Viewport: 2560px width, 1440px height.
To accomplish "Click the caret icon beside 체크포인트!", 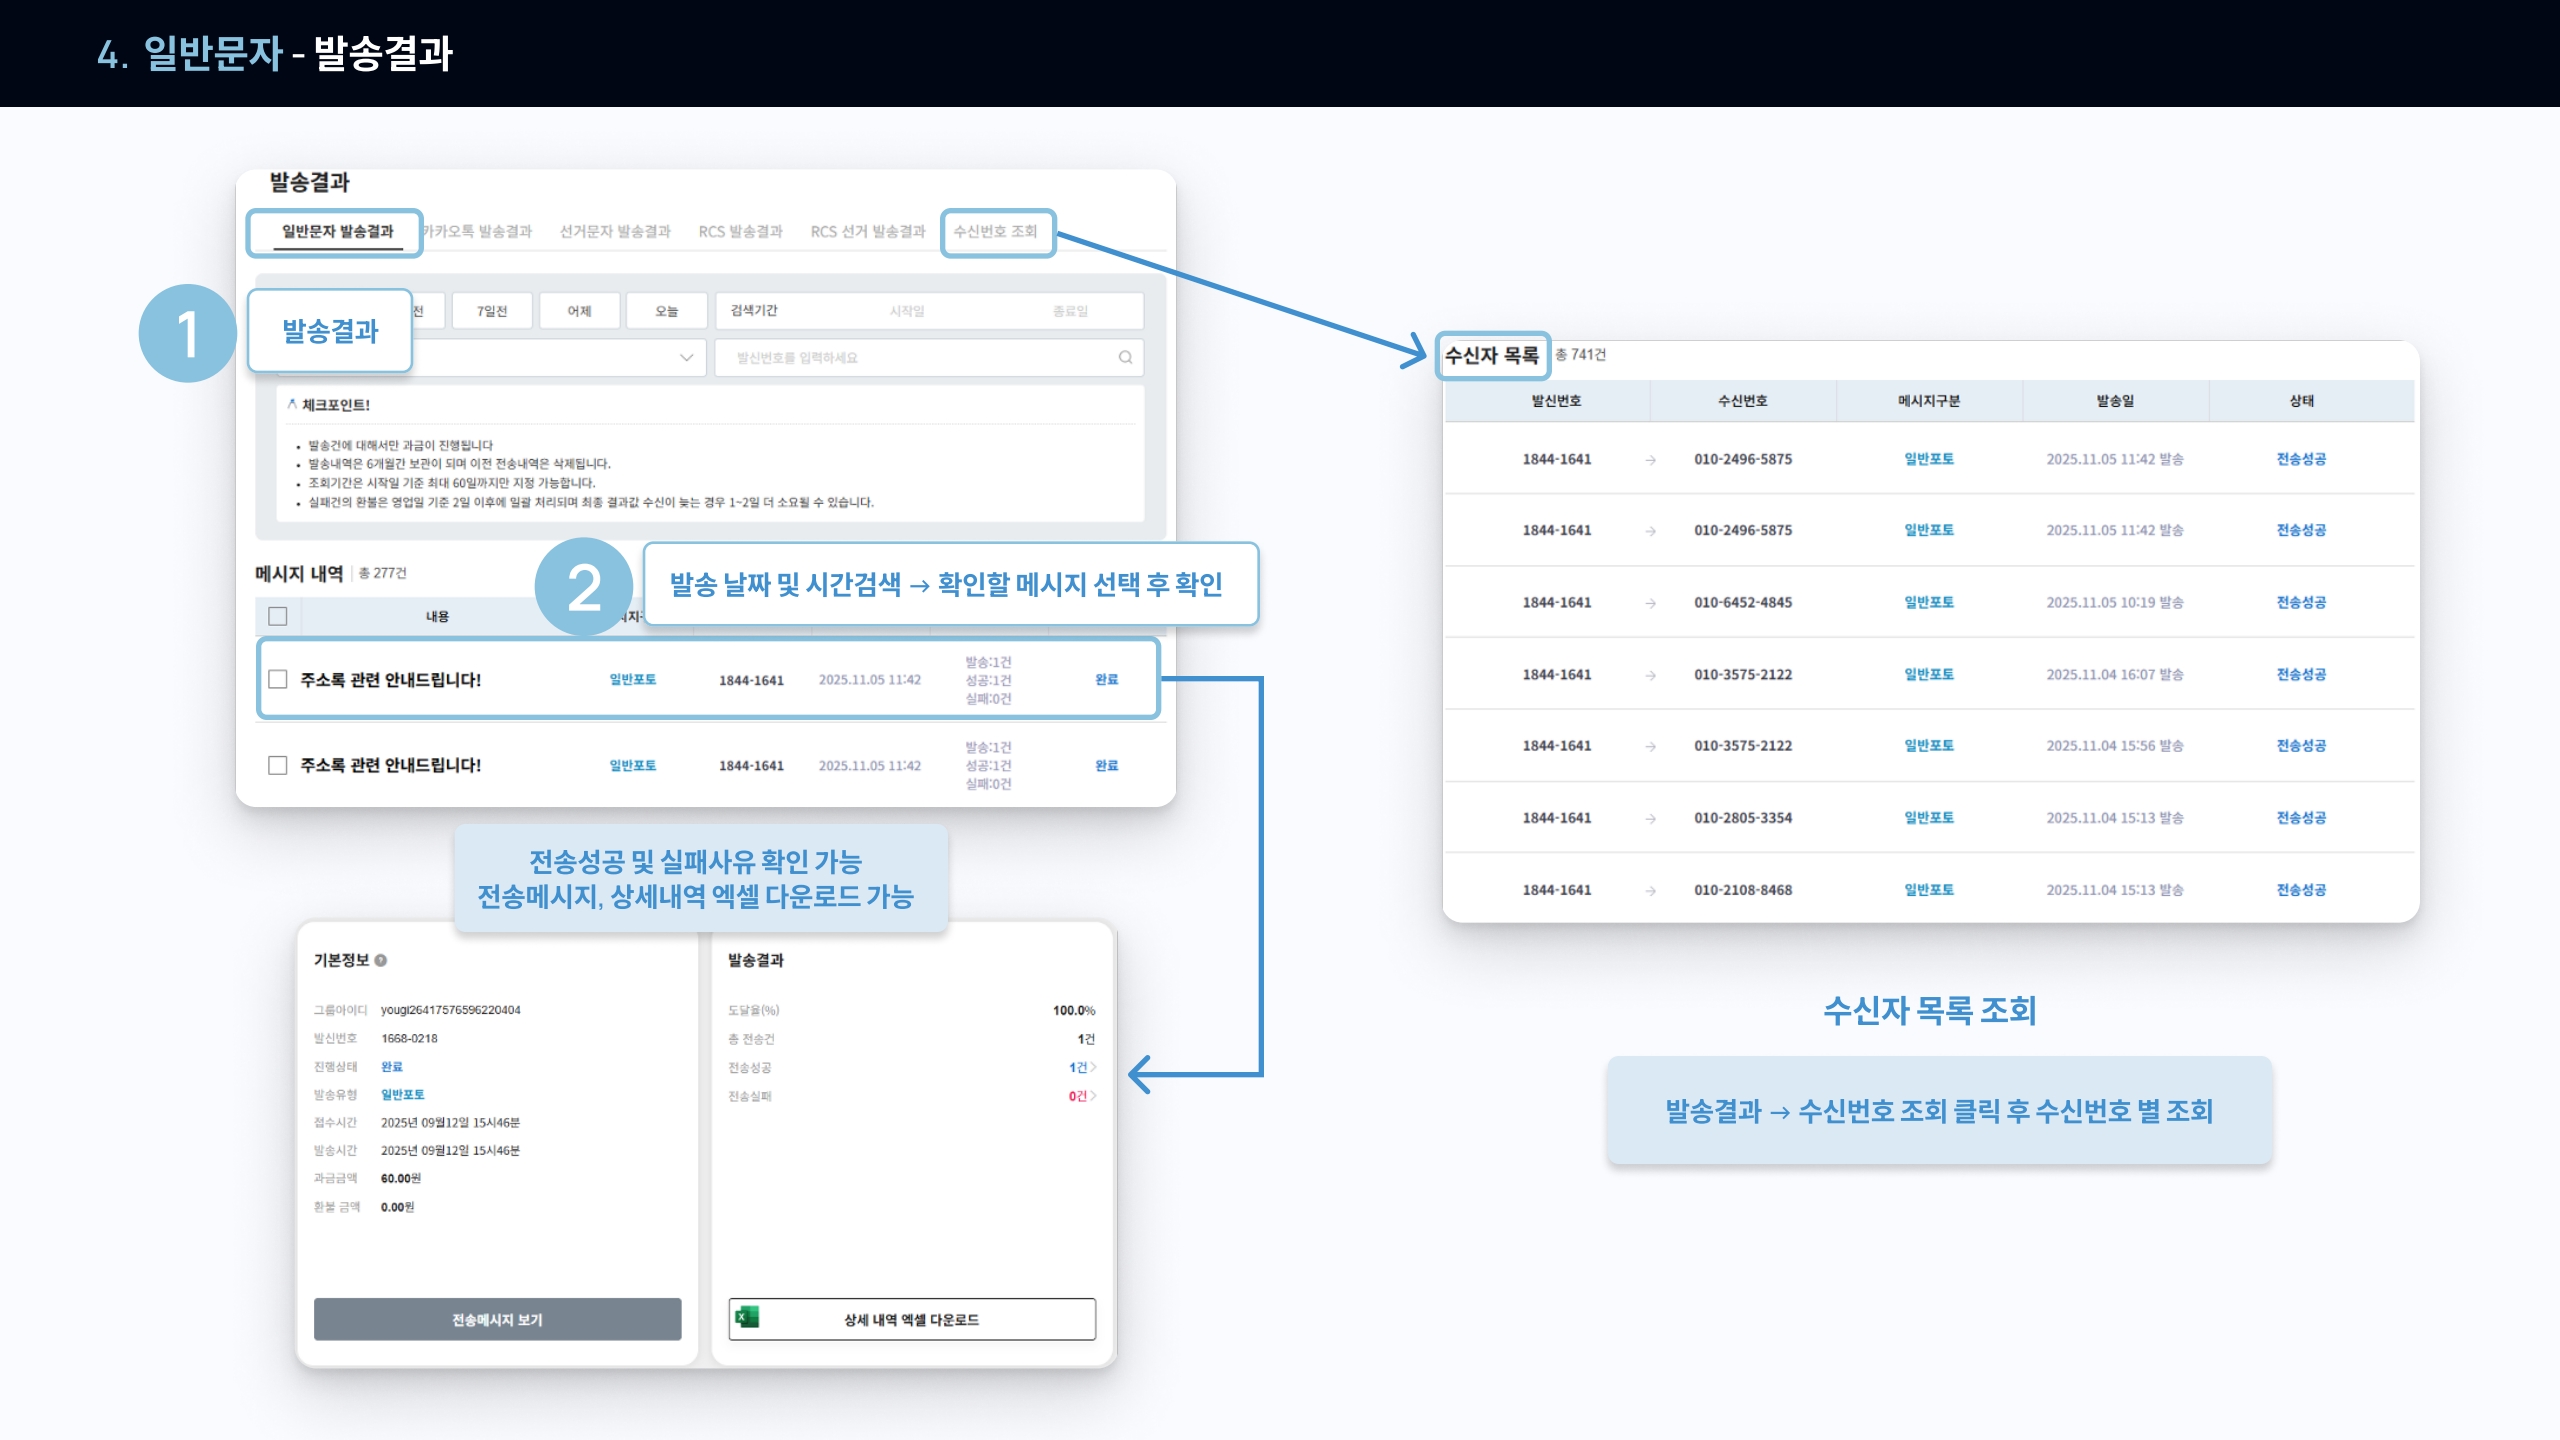I will [291, 404].
